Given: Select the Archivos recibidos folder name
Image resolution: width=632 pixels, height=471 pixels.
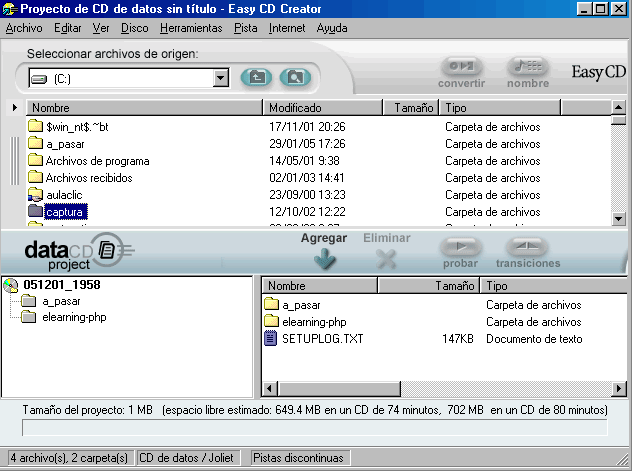Looking at the screenshot, I should coord(89,178).
